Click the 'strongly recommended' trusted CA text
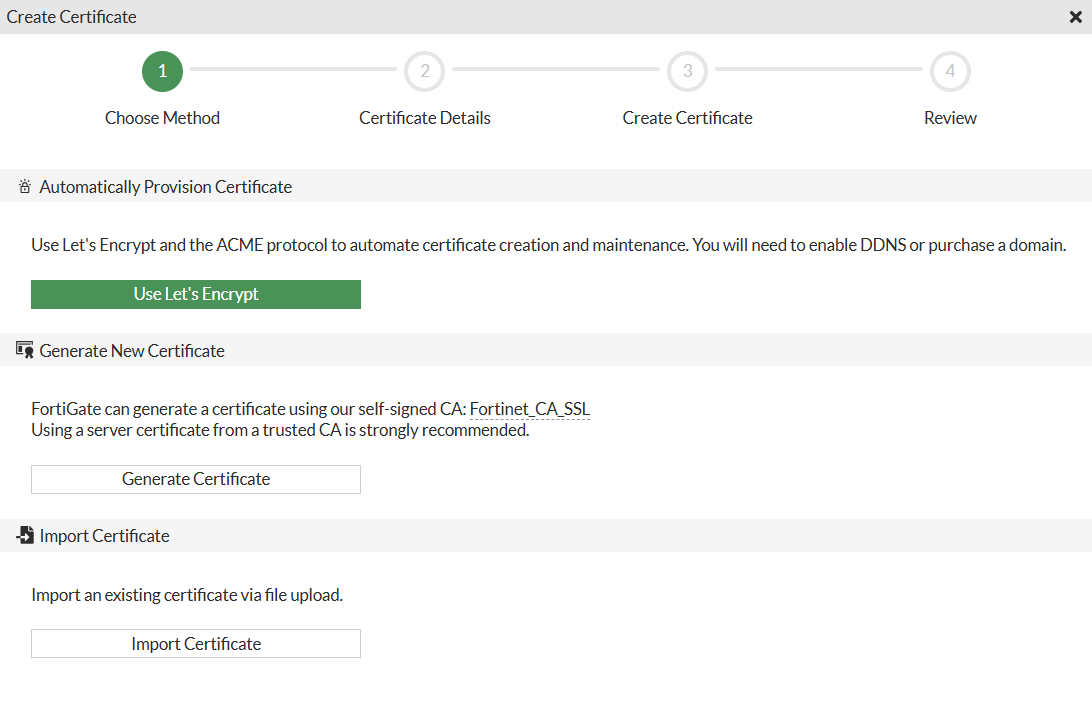 pyautogui.click(x=280, y=430)
